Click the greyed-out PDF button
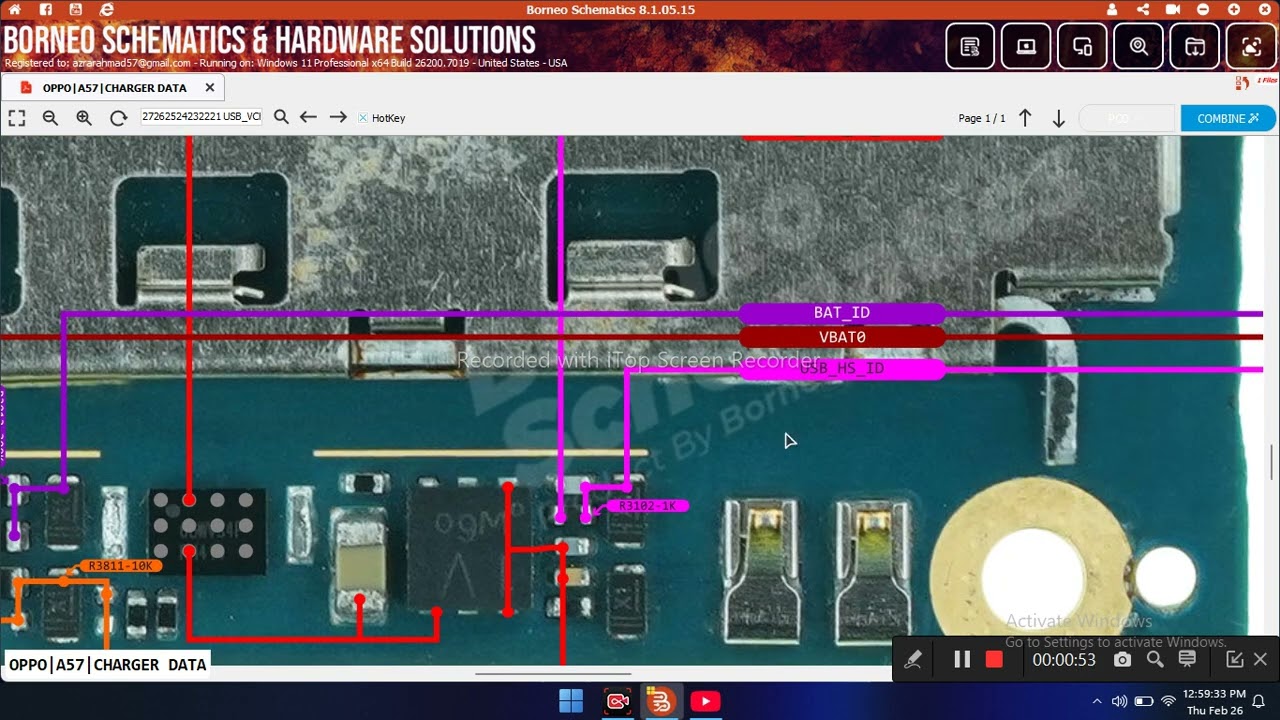 click(1126, 118)
